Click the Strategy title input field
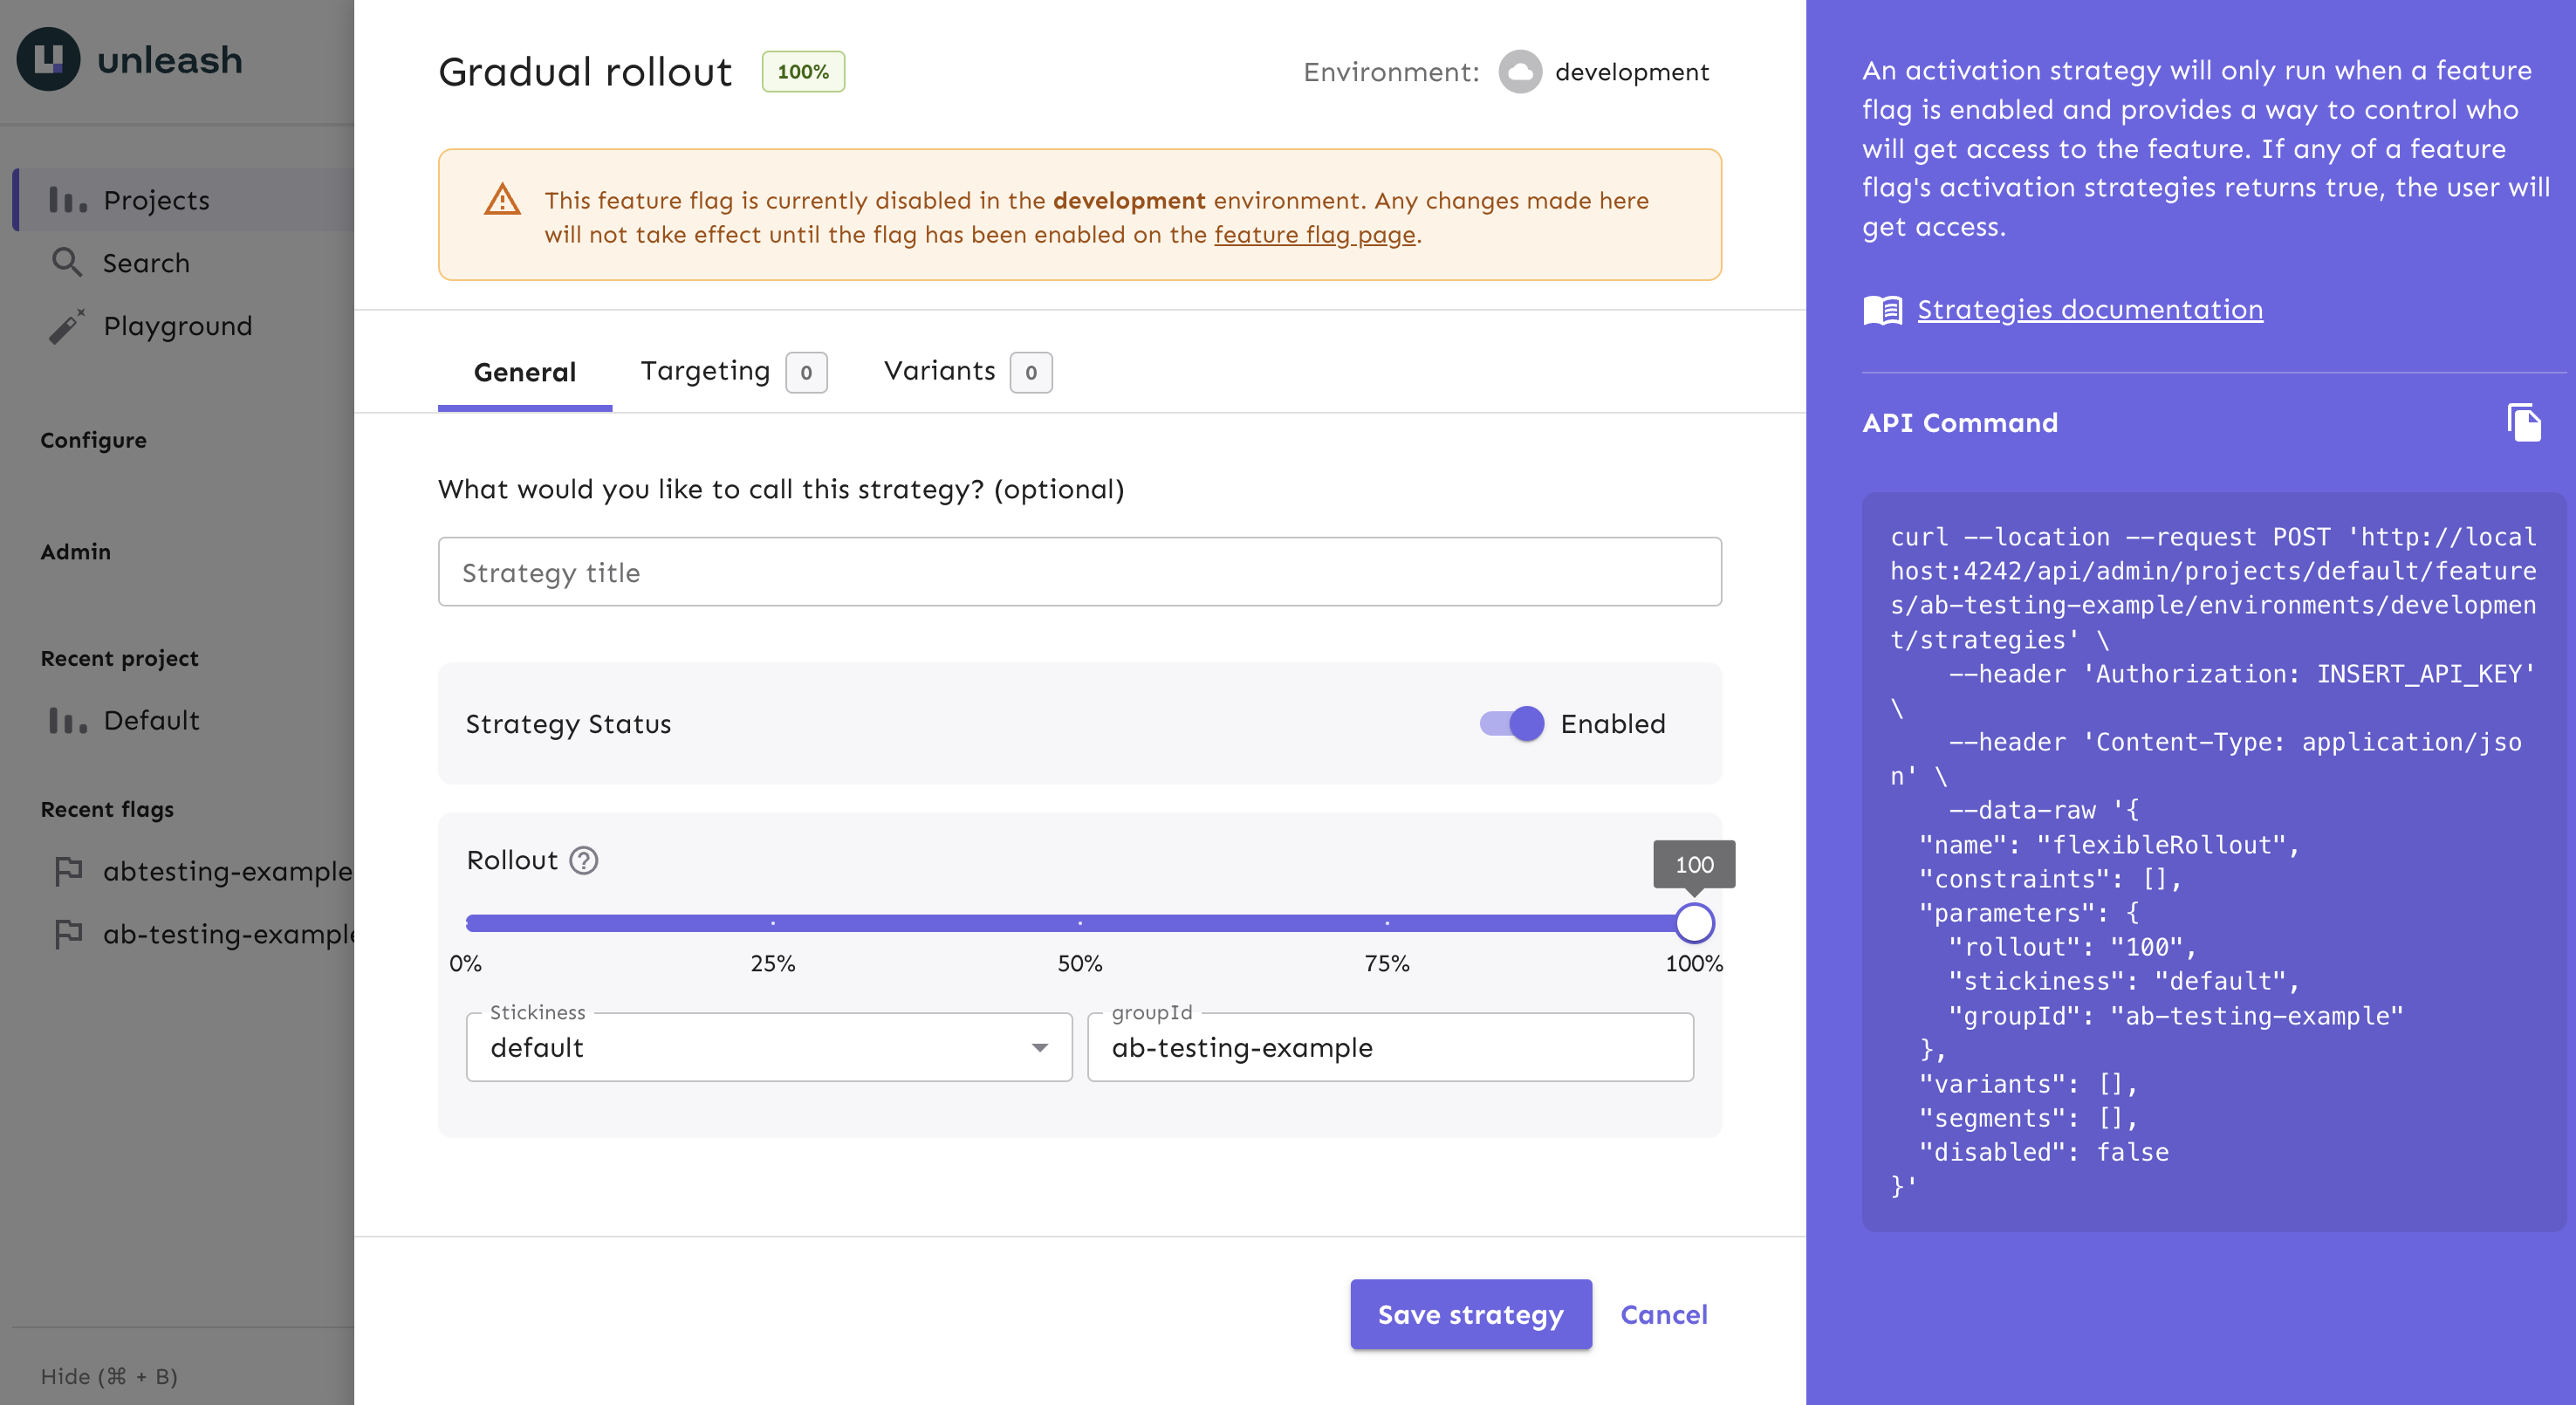Viewport: 2576px width, 1405px height. pyautogui.click(x=1079, y=569)
